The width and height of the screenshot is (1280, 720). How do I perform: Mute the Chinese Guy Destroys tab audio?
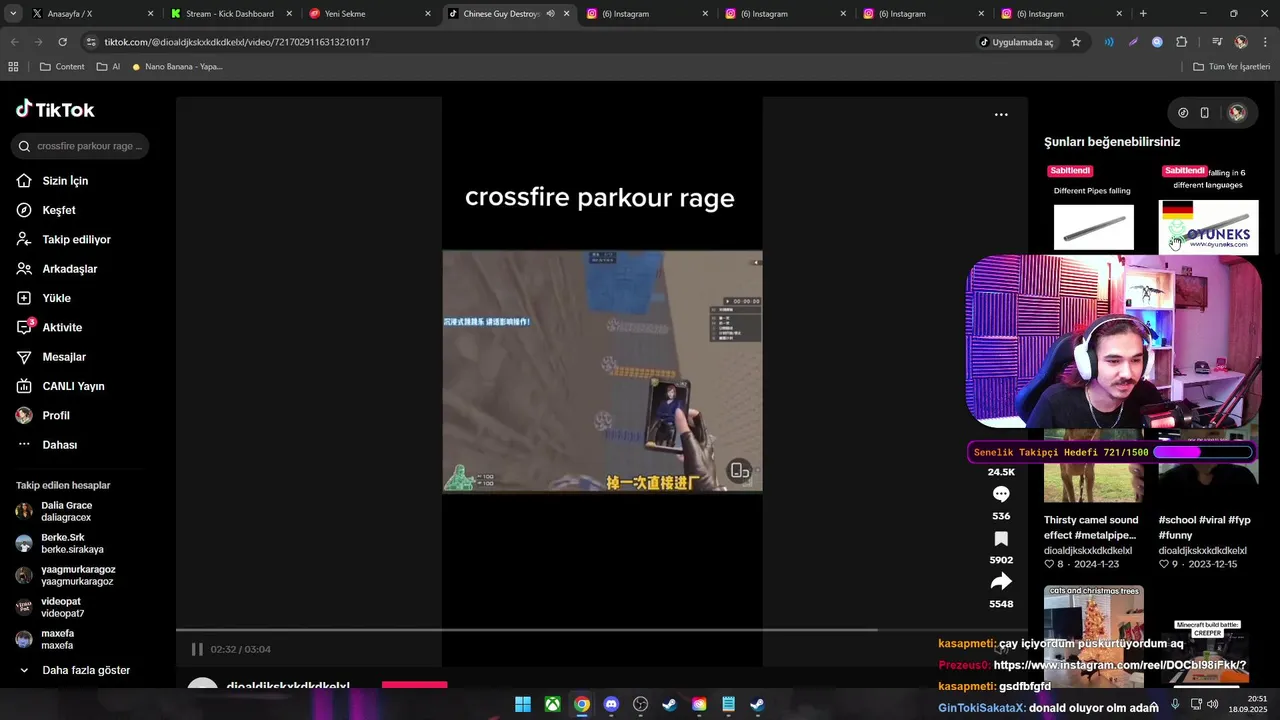click(550, 14)
